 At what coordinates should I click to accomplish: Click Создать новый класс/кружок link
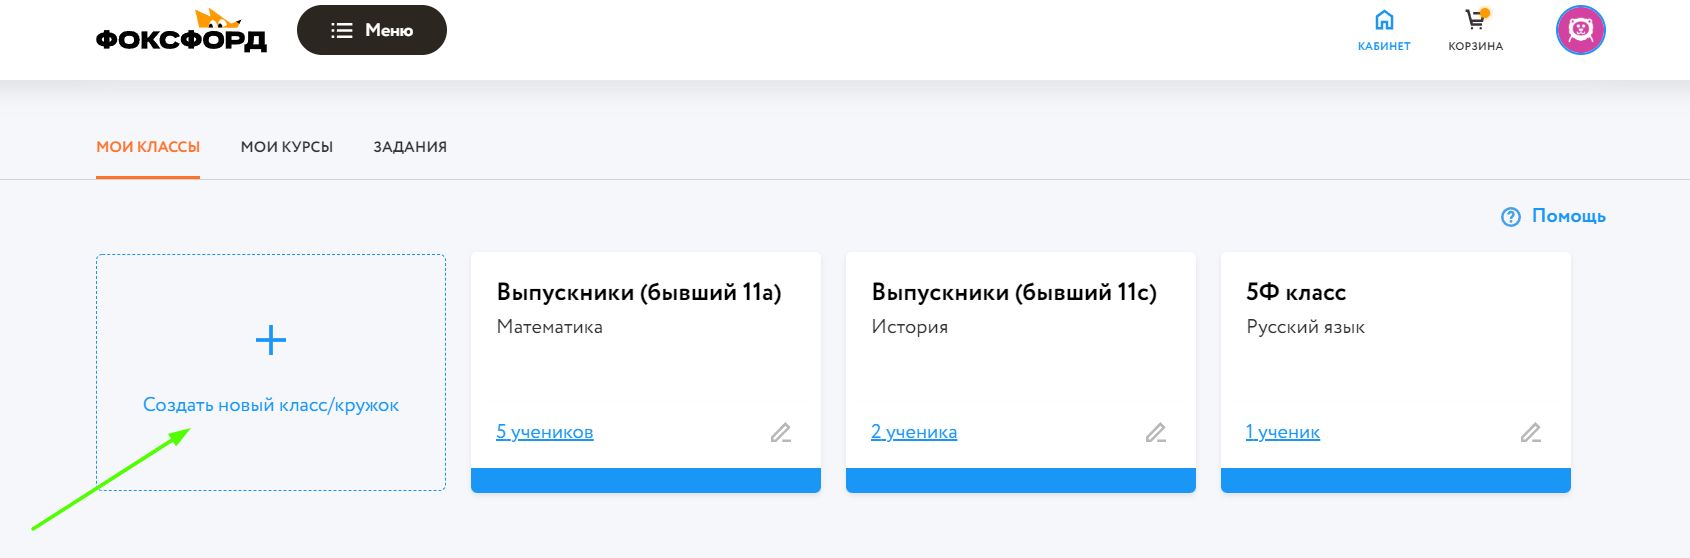point(271,405)
